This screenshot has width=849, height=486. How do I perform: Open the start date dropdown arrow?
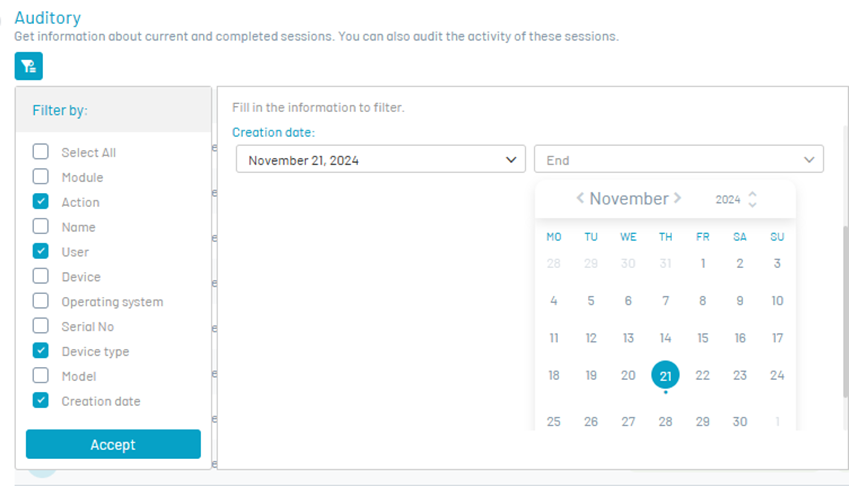pyautogui.click(x=512, y=159)
